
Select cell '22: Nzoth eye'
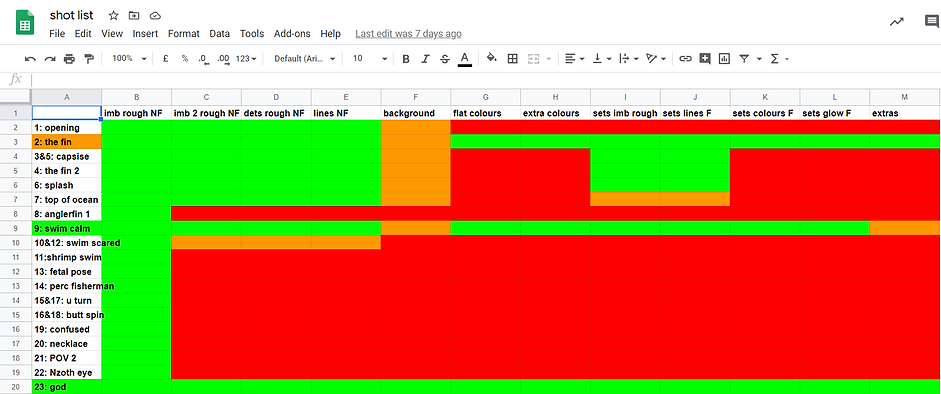pos(67,372)
